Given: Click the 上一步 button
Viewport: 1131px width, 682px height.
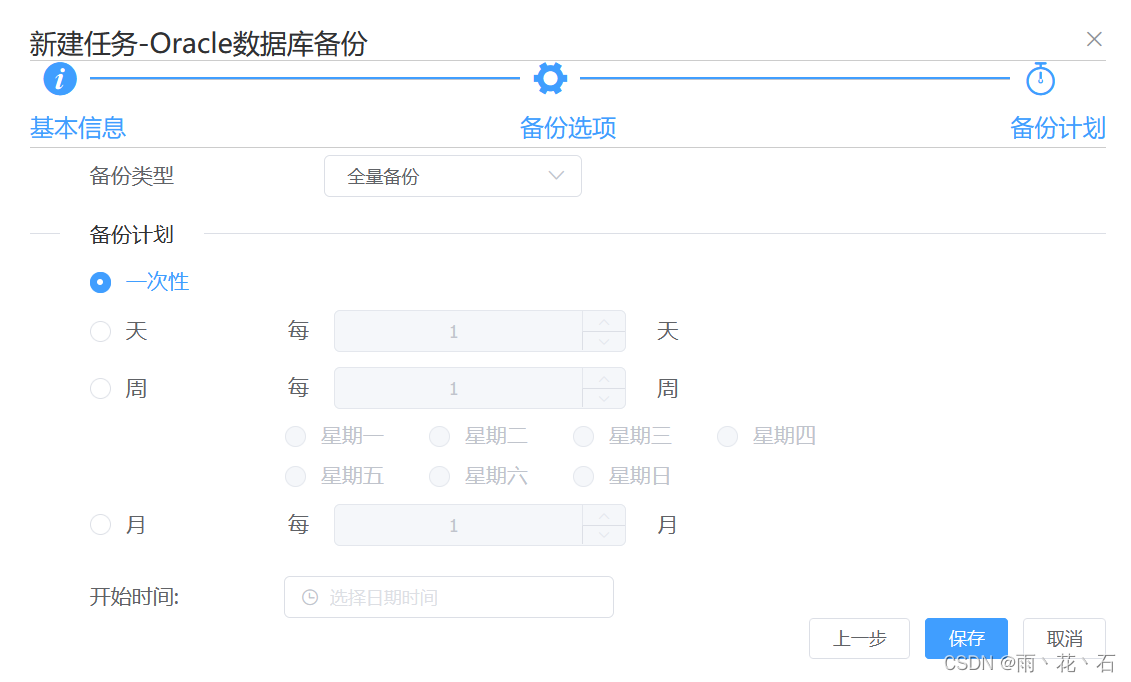Looking at the screenshot, I should point(859,638).
